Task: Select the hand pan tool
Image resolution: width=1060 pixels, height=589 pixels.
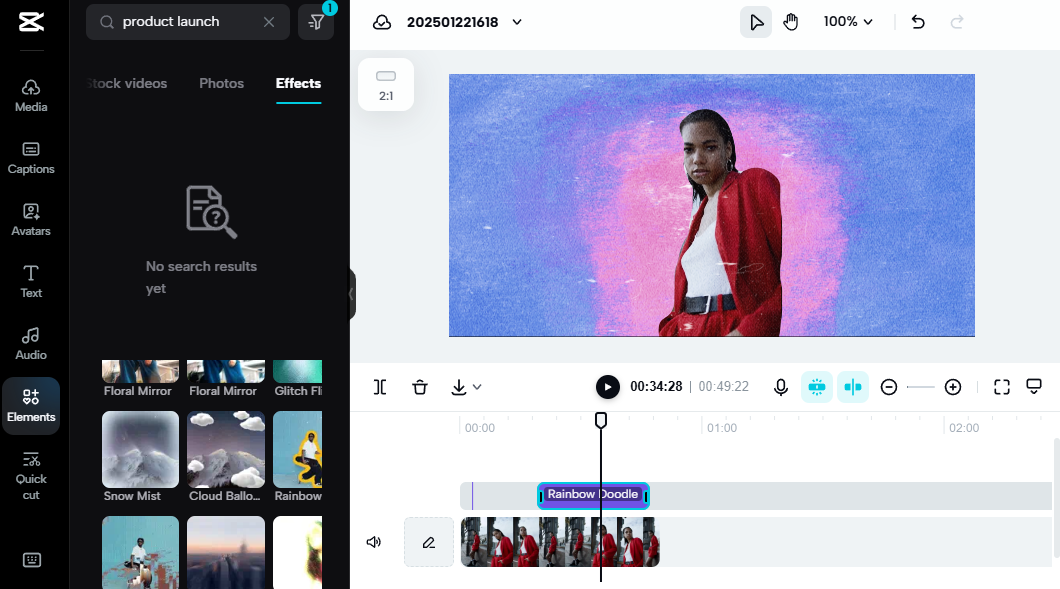Action: click(790, 22)
